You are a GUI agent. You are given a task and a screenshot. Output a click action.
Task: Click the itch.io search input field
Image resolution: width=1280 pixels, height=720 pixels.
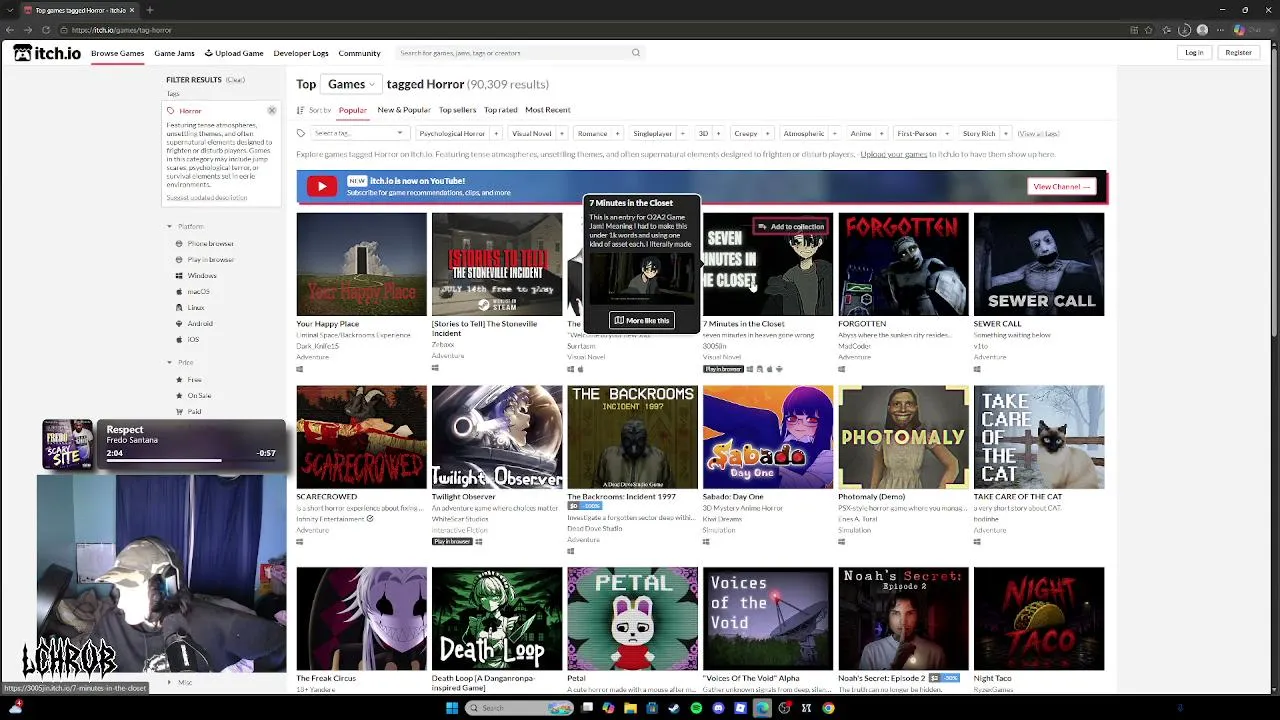512,53
